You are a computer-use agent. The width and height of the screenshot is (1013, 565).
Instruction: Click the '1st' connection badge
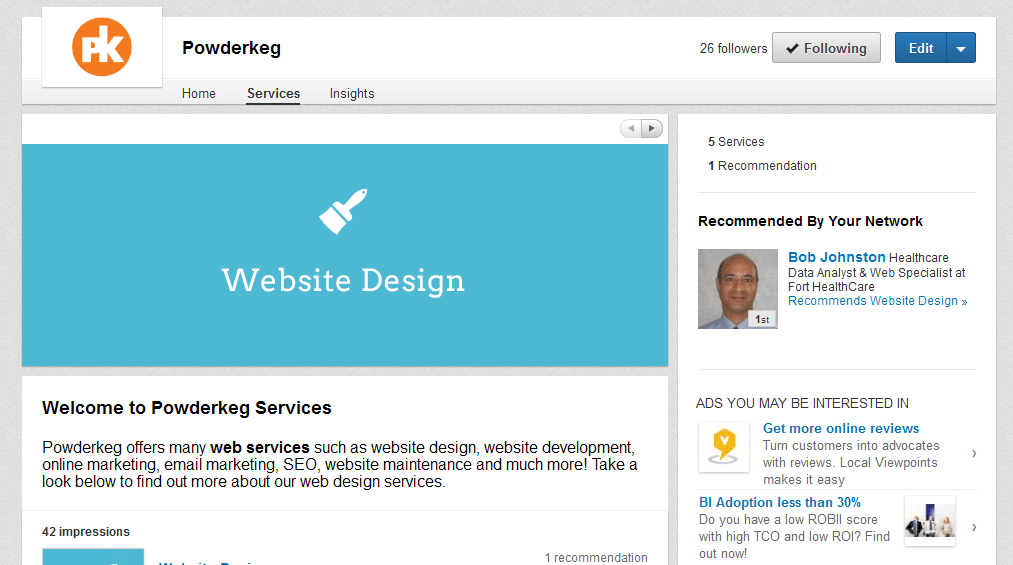(762, 320)
